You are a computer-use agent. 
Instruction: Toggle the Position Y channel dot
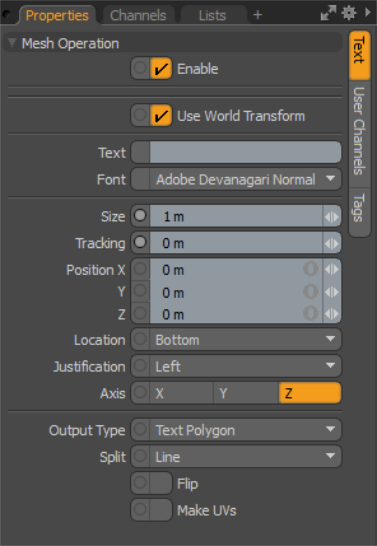point(140,291)
